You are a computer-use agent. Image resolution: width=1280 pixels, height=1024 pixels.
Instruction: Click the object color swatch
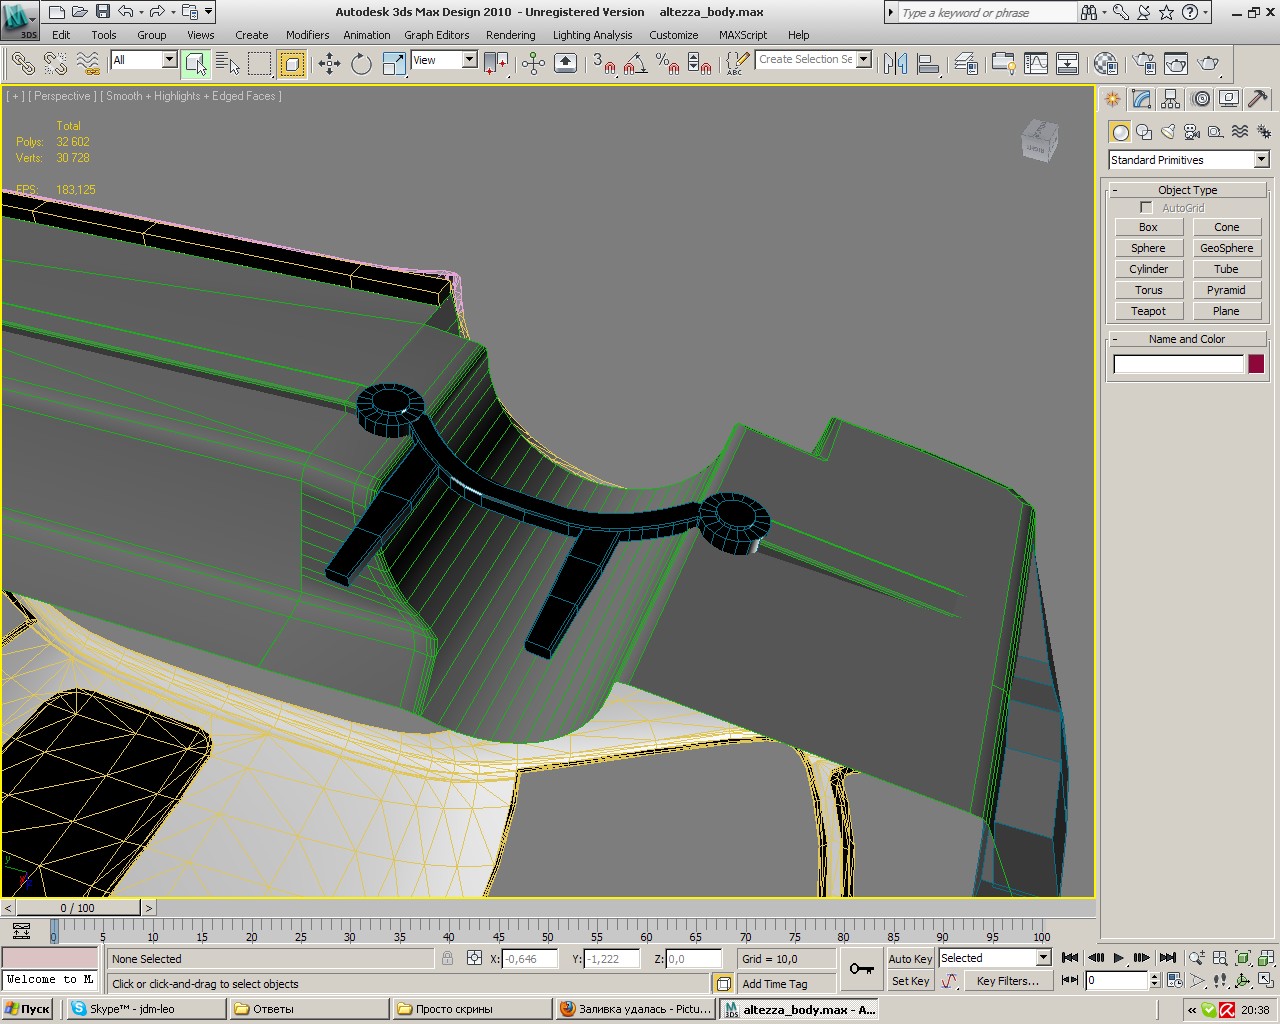(1256, 364)
